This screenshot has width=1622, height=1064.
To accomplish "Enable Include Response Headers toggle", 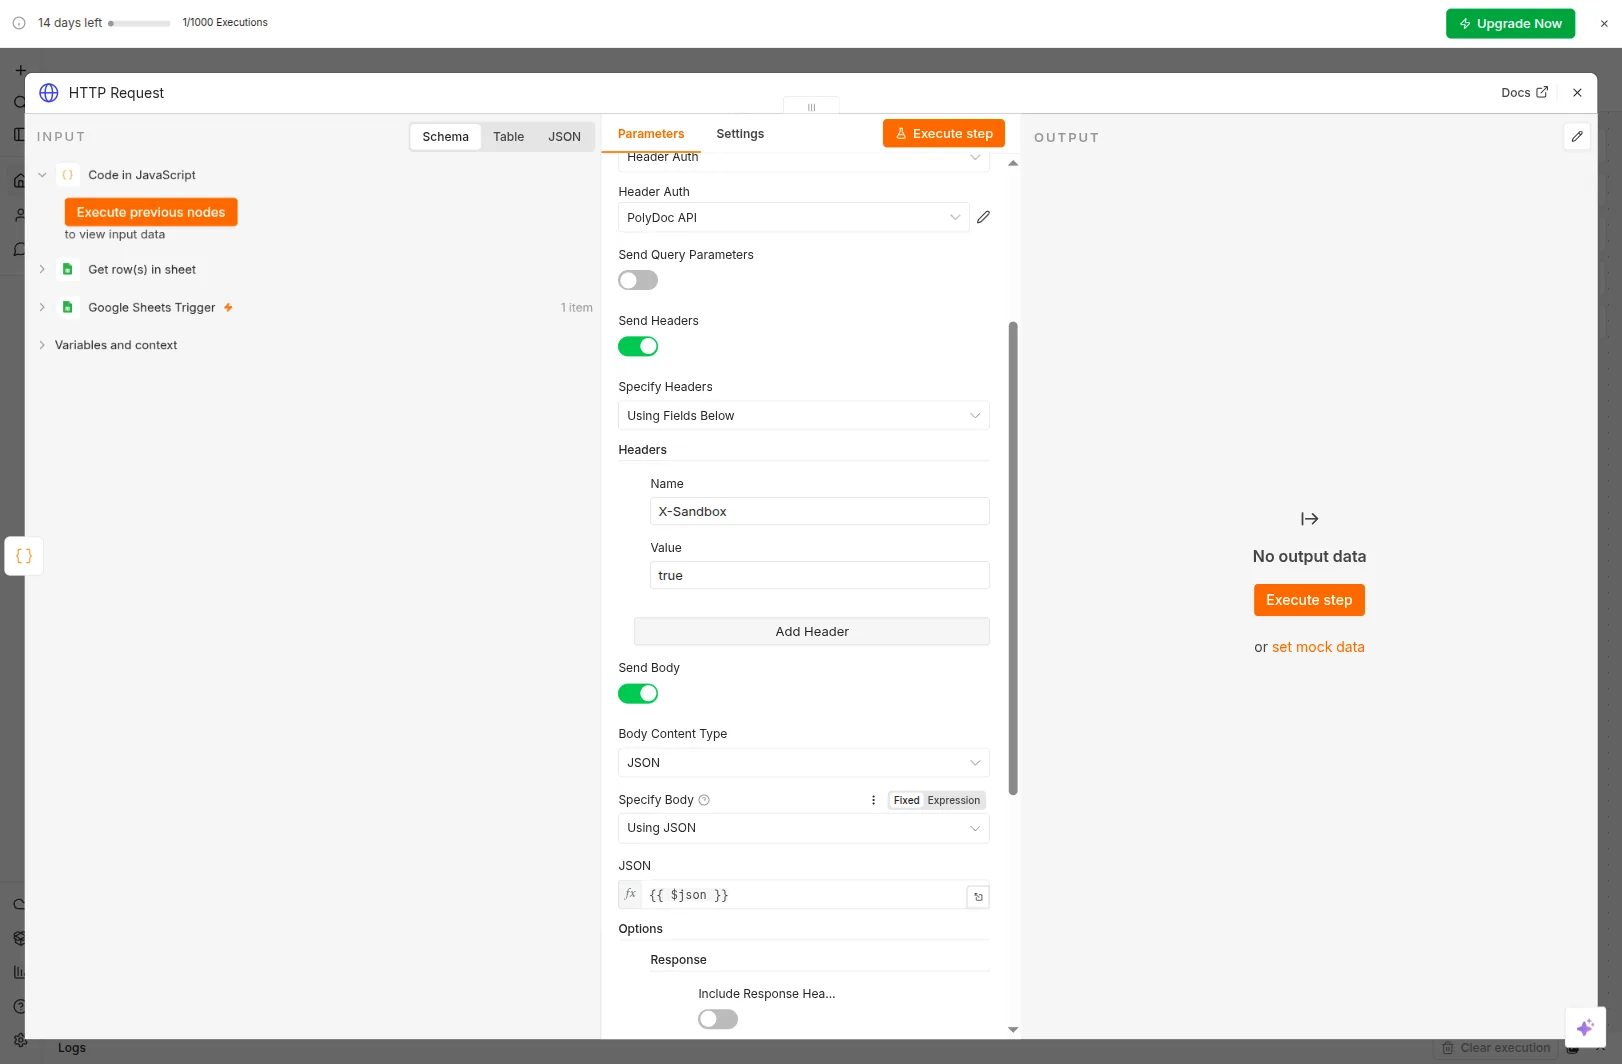I will pos(718,1019).
